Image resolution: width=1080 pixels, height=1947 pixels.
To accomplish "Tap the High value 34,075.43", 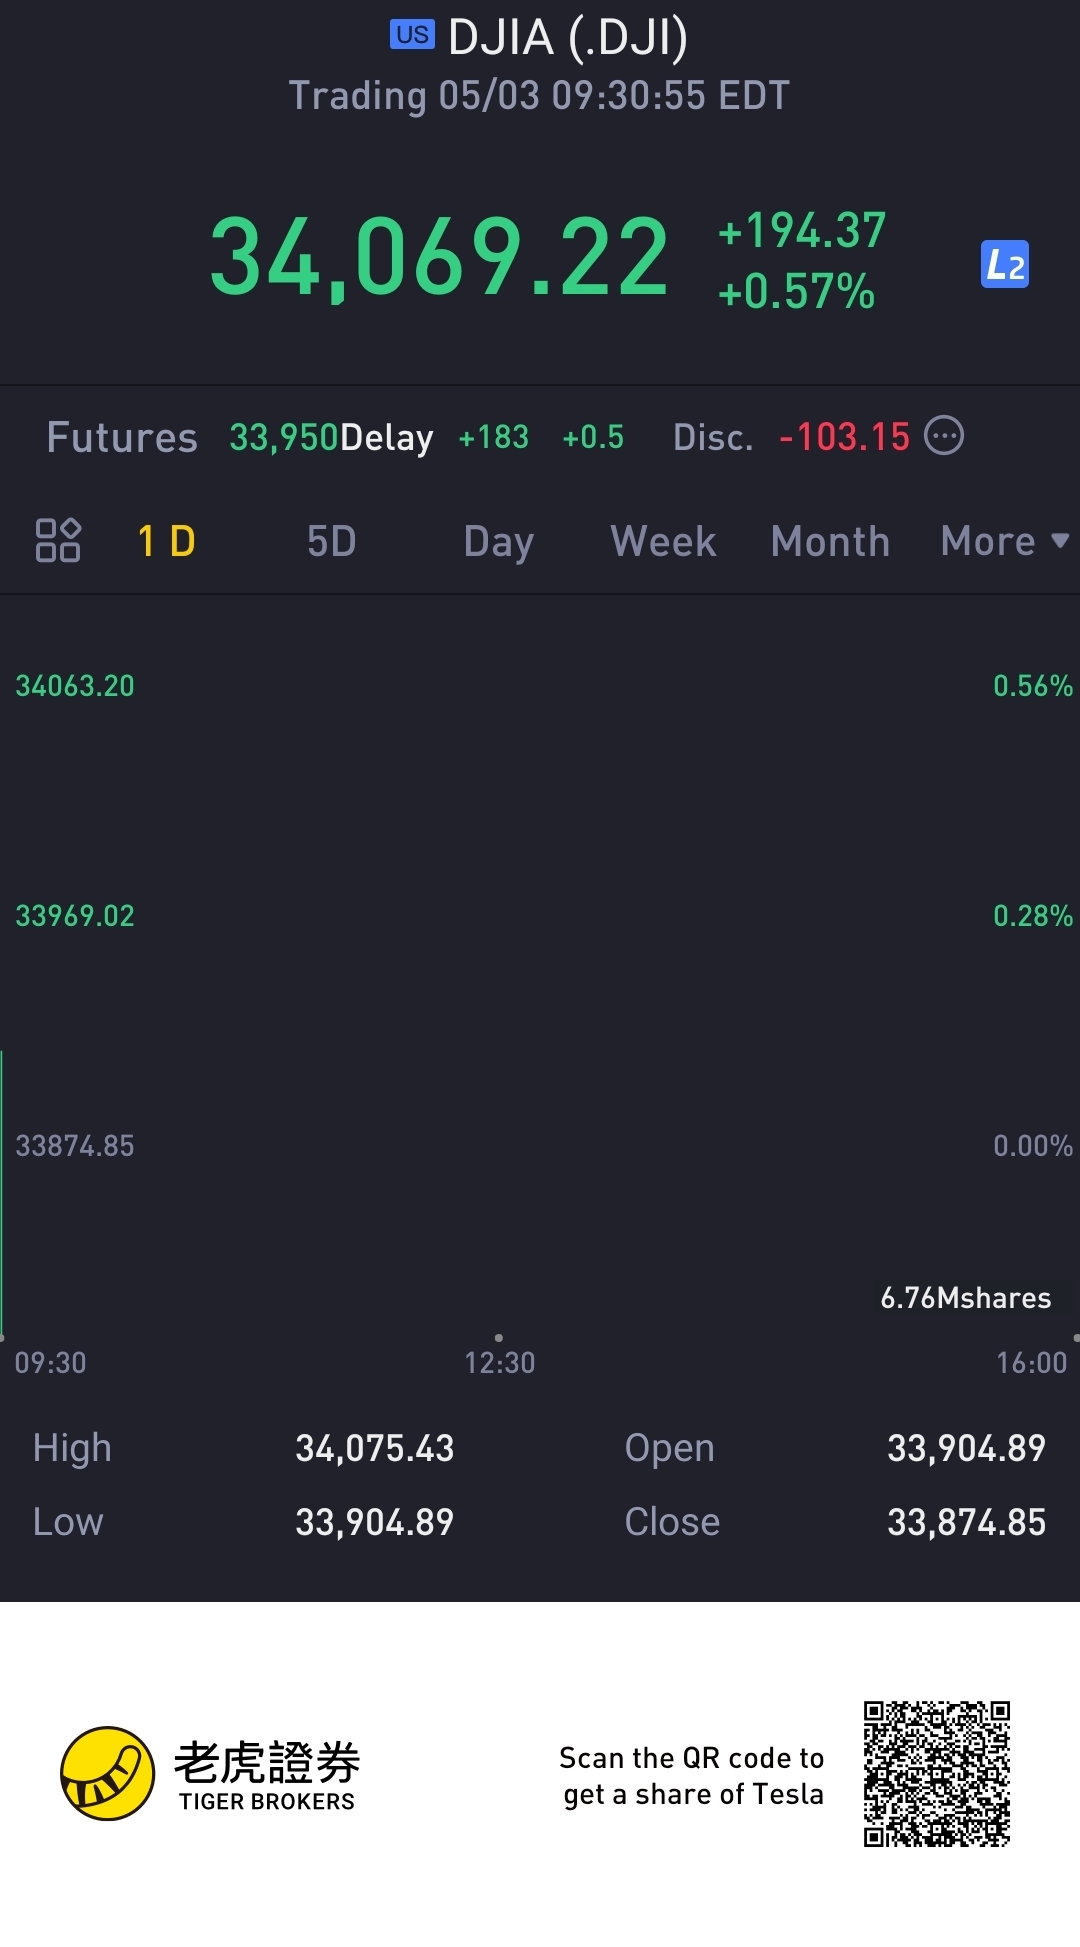I will pos(374,1448).
